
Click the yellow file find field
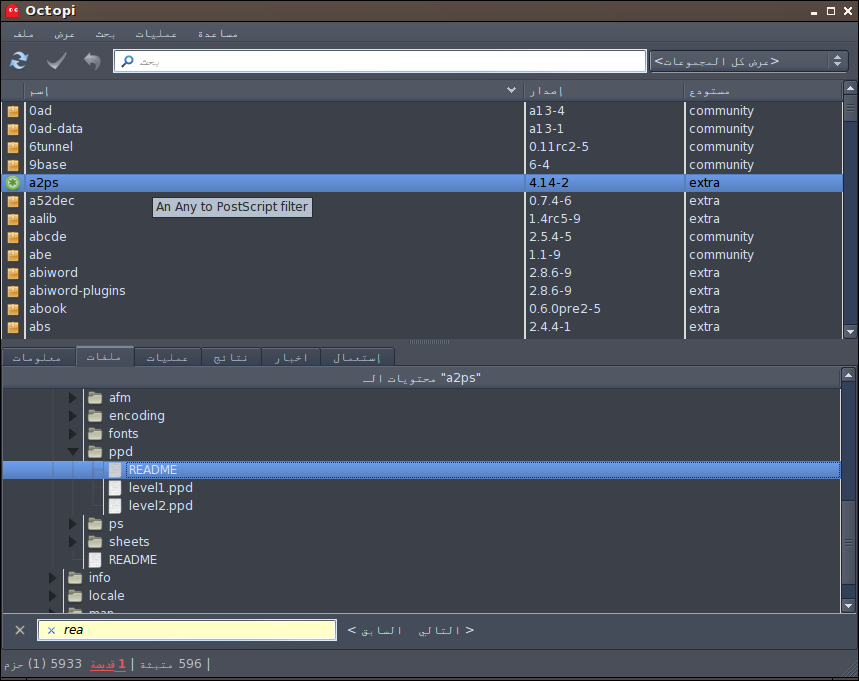(x=187, y=630)
